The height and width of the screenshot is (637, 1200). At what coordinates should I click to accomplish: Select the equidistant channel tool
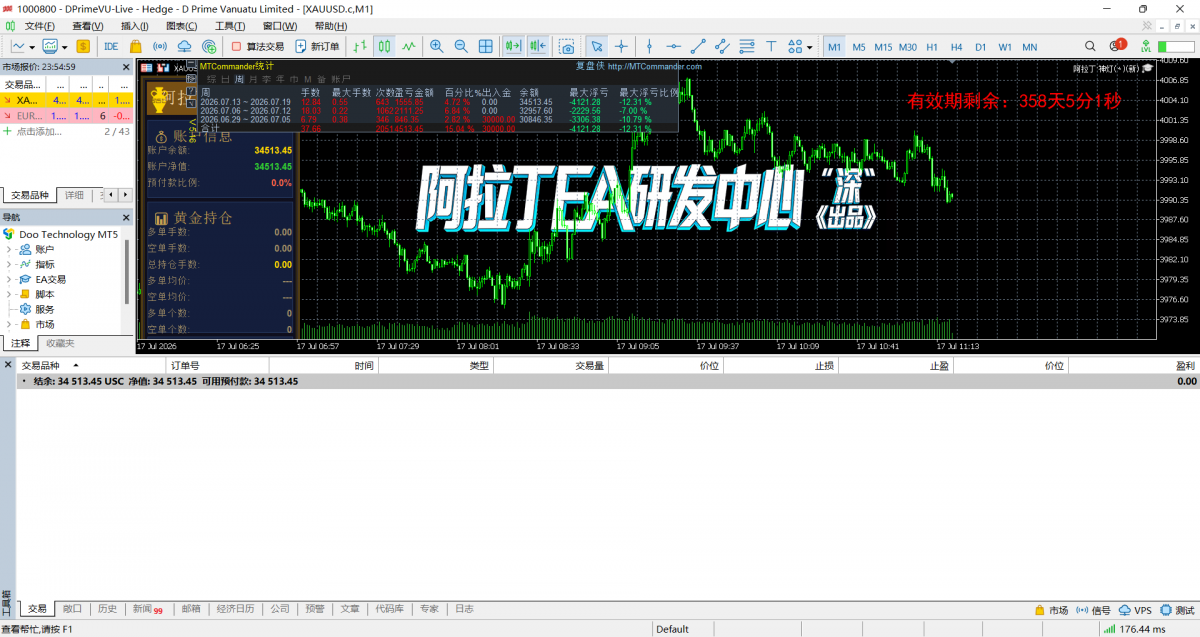point(722,46)
